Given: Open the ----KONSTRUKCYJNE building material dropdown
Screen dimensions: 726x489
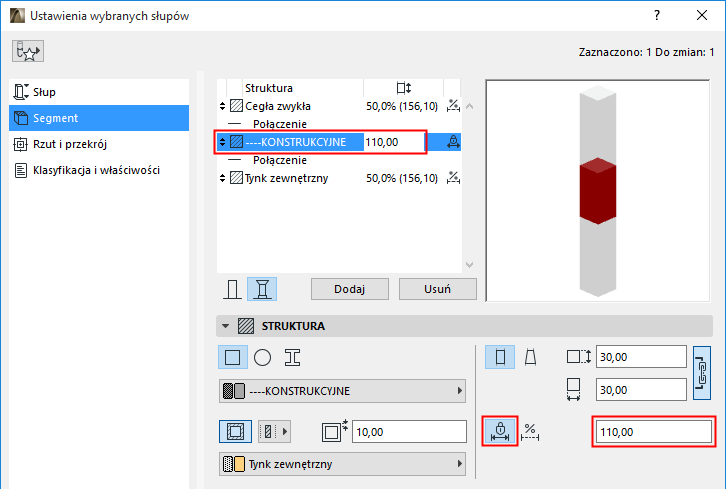Looking at the screenshot, I should pos(342,391).
